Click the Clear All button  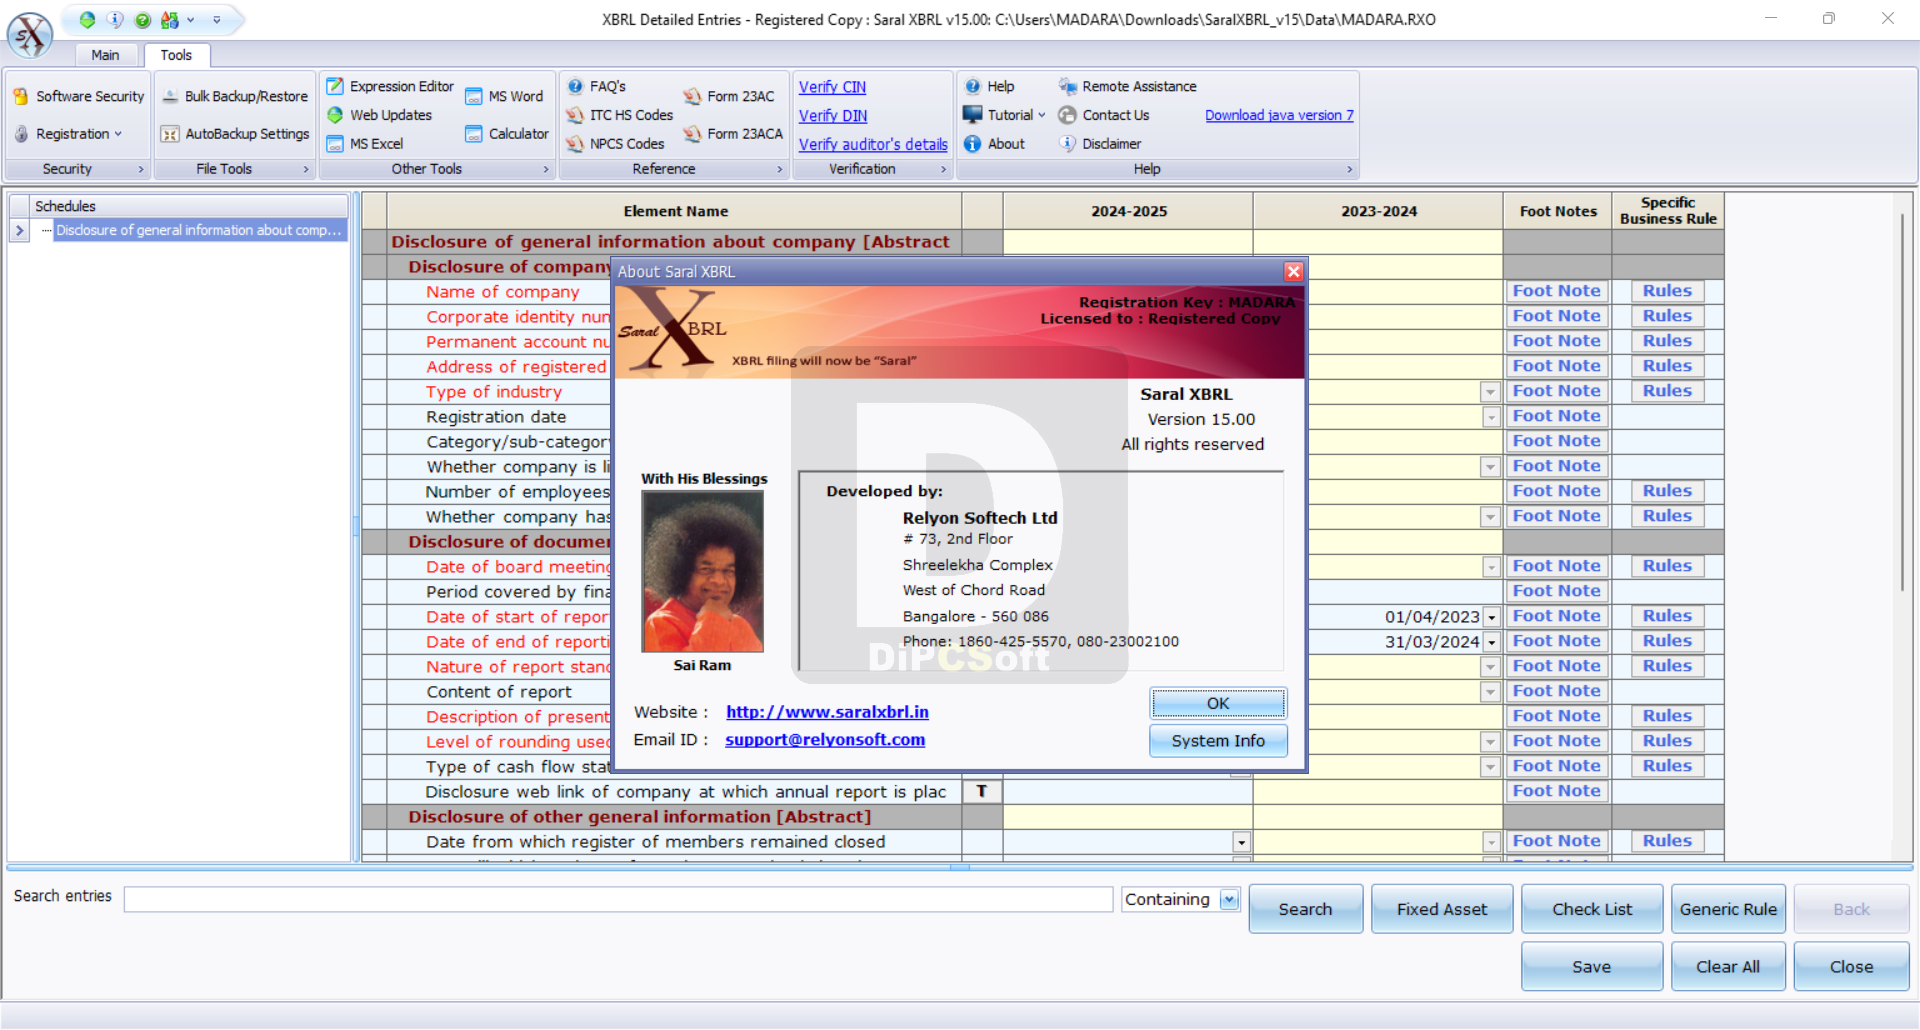pos(1728,967)
